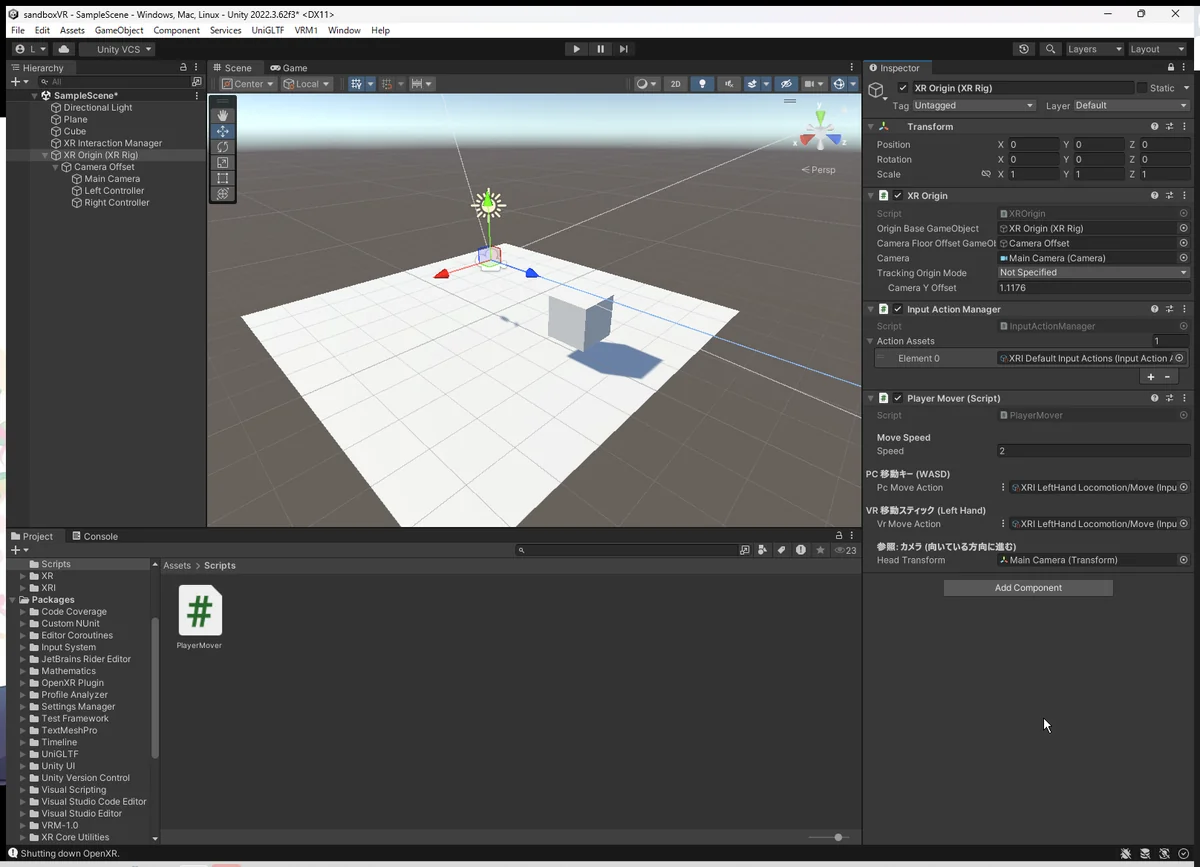Viewport: 1200px width, 867px height.
Task: Click the favorites star in Project panel
Action: point(820,550)
